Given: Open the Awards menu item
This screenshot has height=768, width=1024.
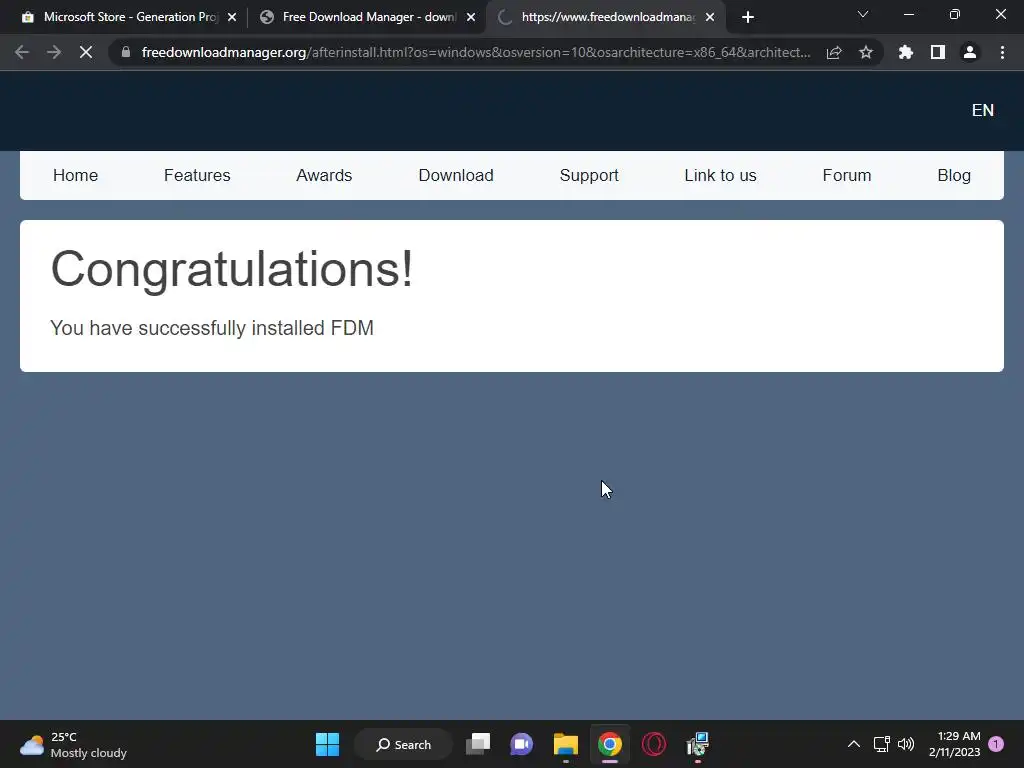Looking at the screenshot, I should coord(324,175).
